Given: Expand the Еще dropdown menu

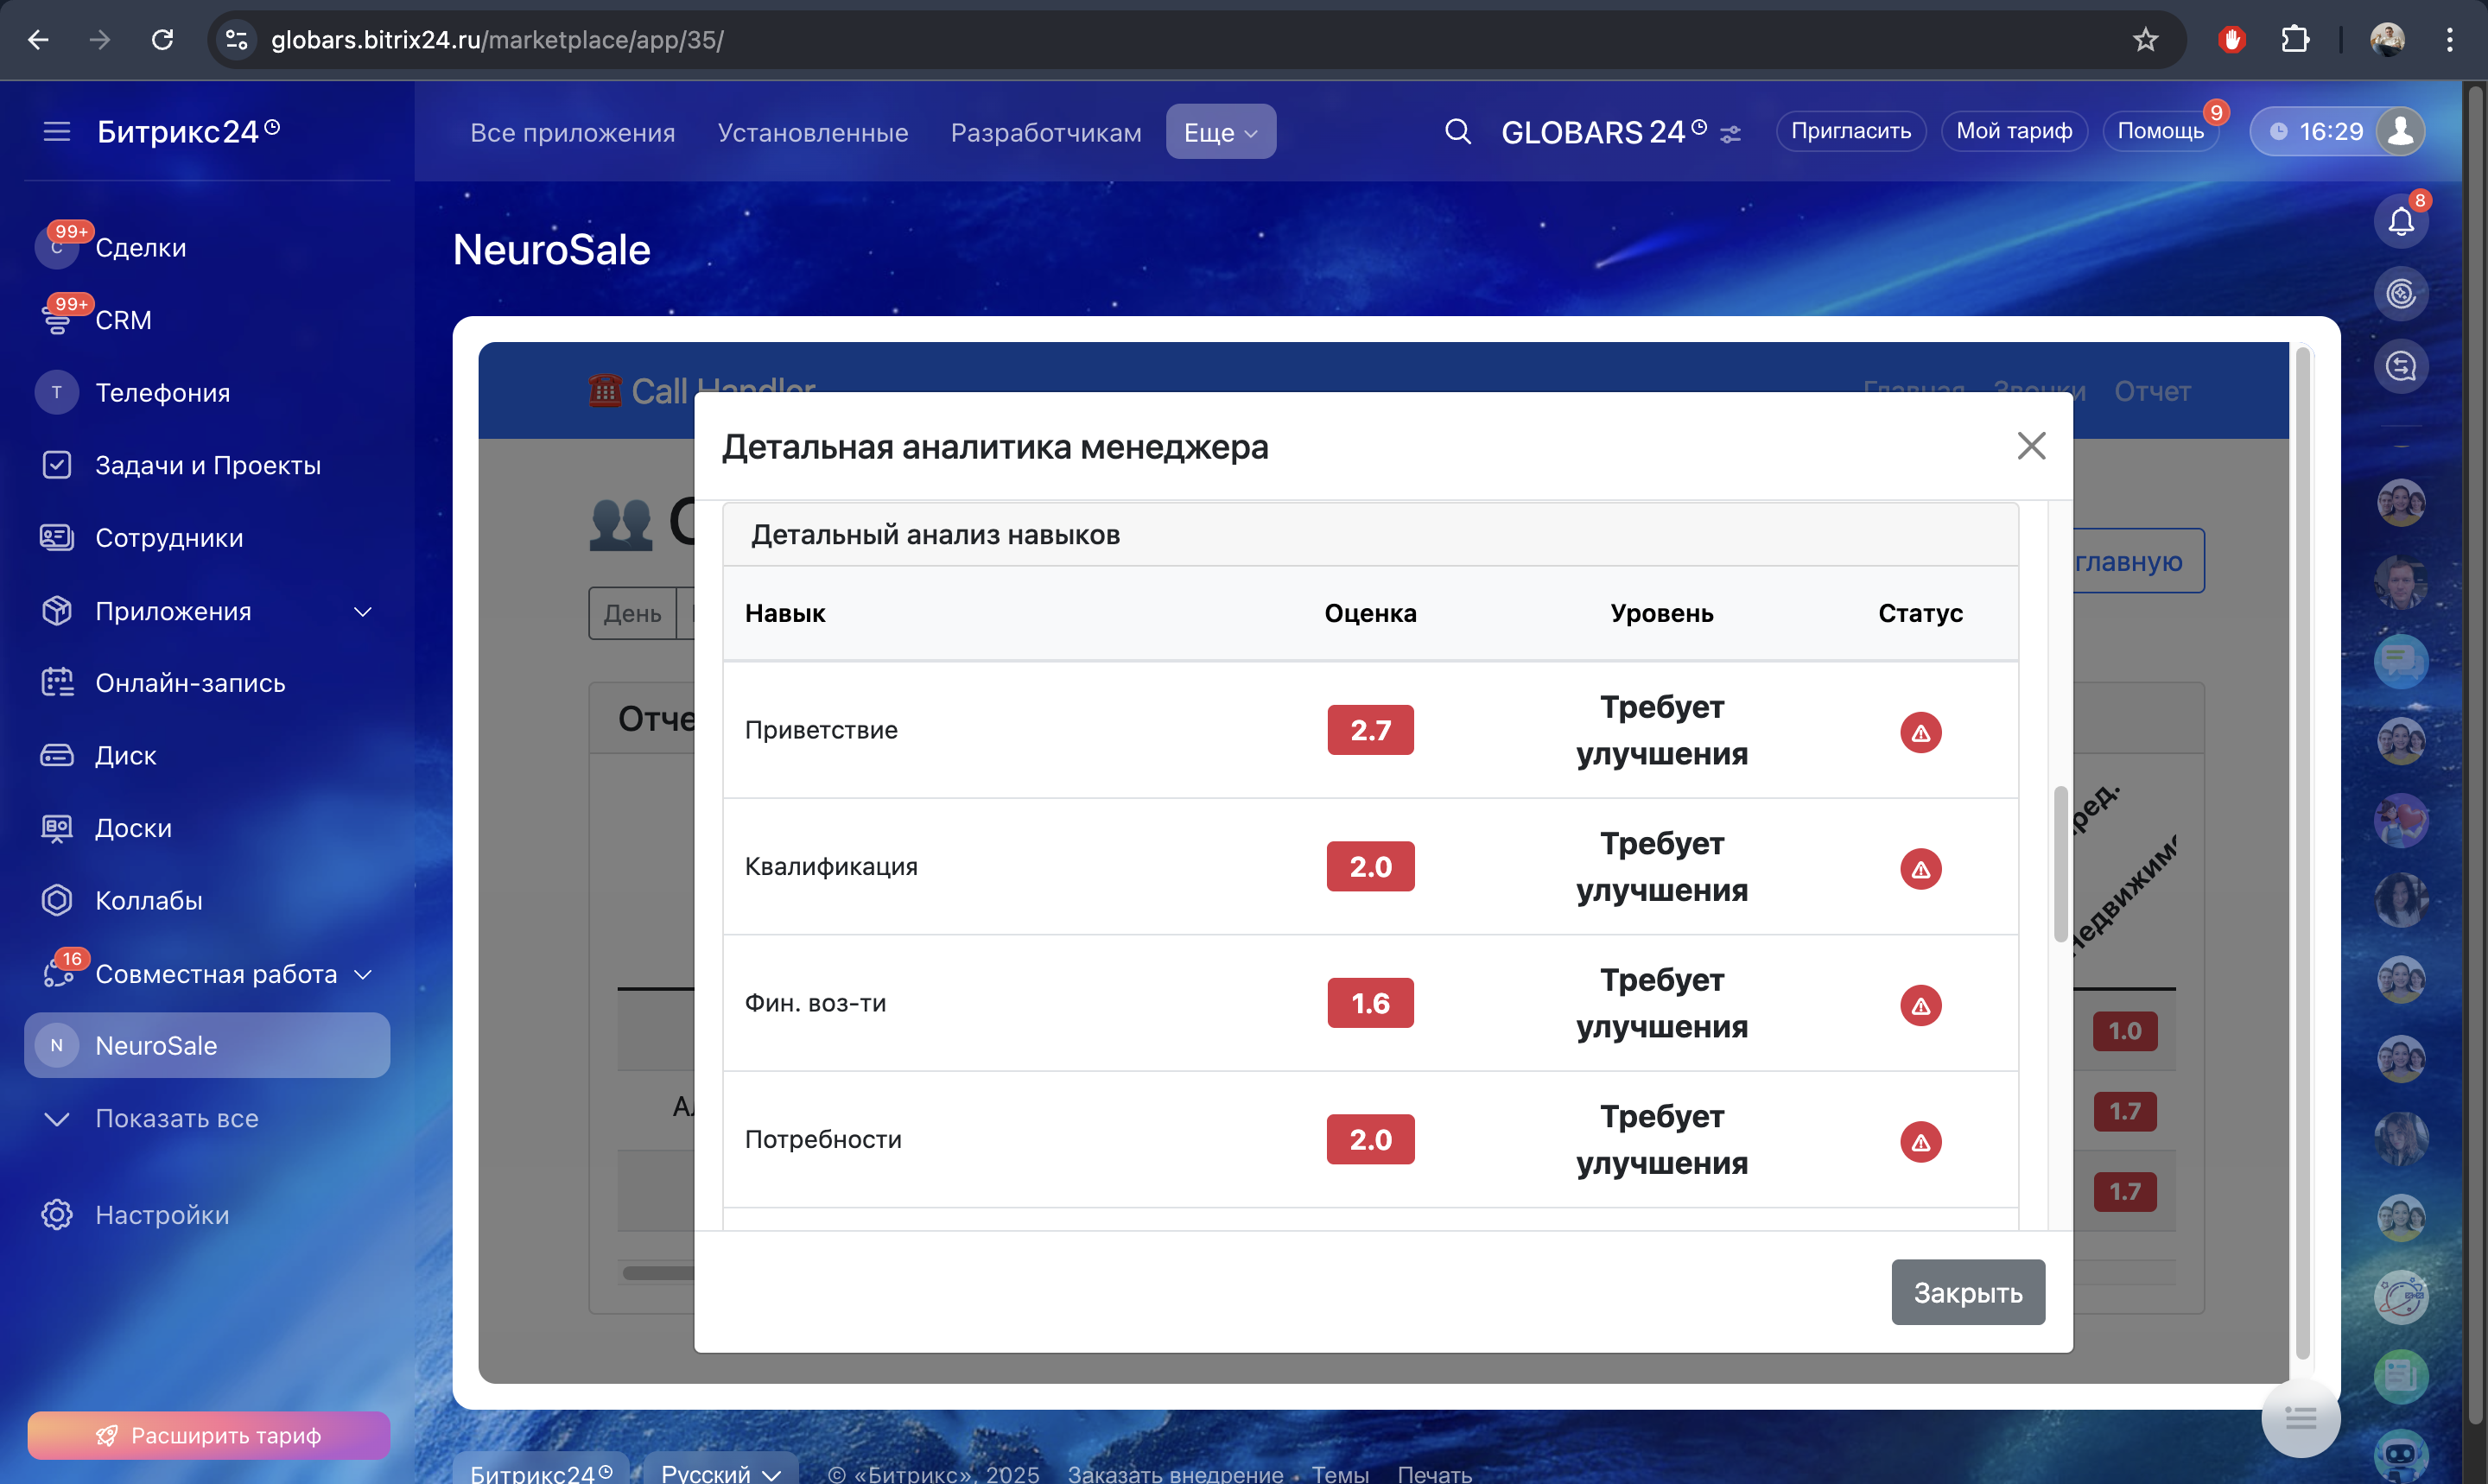Looking at the screenshot, I should pos(1220,132).
